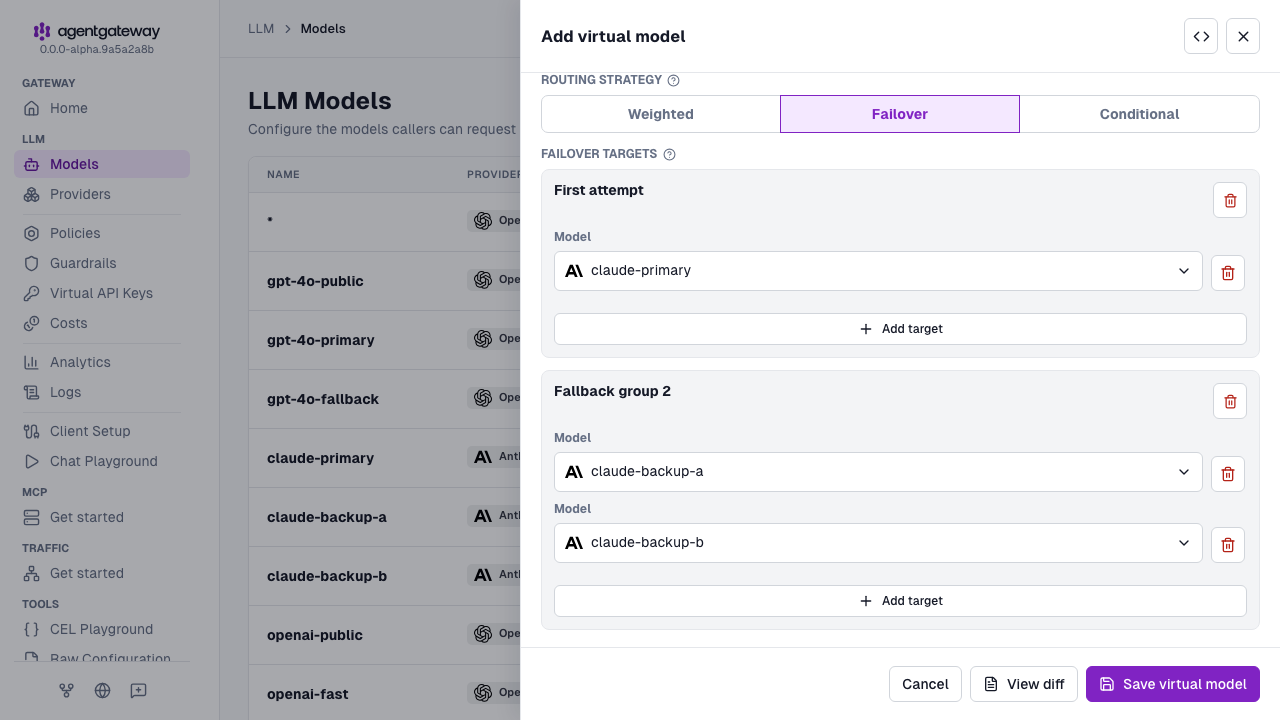Click the Chat Playground play icon
Viewport: 1280px width, 720px height.
pyautogui.click(x=31, y=461)
